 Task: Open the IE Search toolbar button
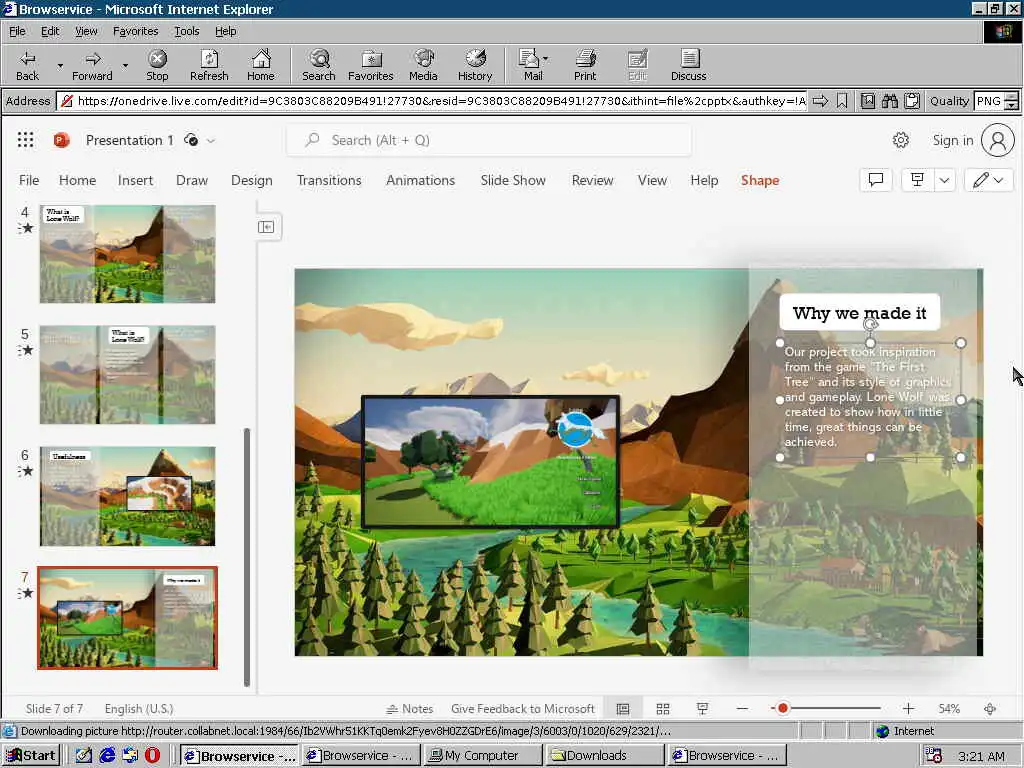[x=319, y=65]
